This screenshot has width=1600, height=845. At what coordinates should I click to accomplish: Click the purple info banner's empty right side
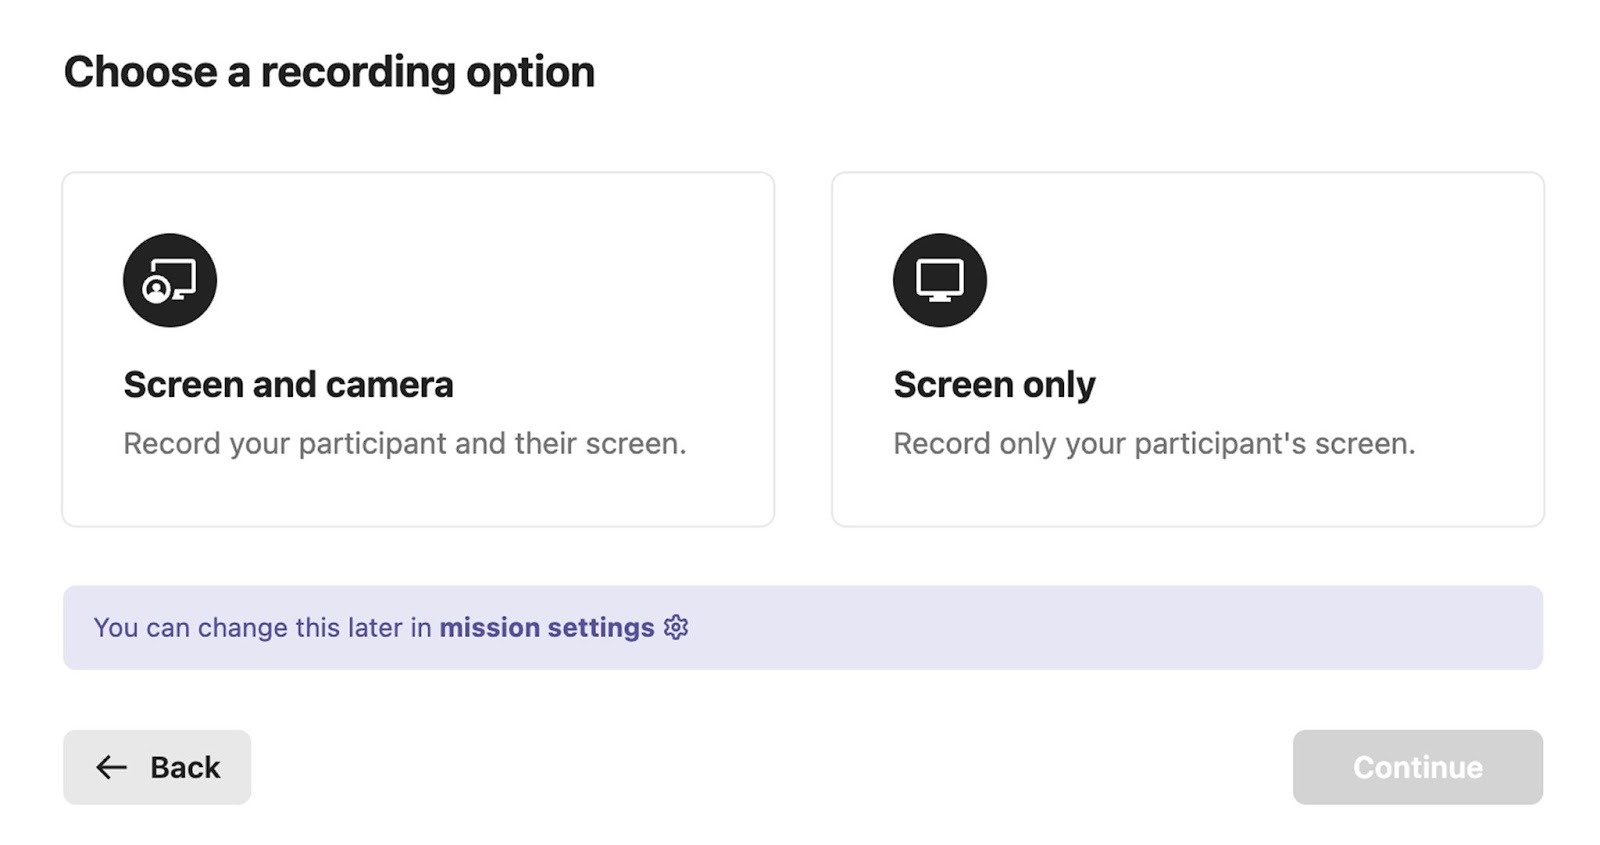(x=1200, y=627)
